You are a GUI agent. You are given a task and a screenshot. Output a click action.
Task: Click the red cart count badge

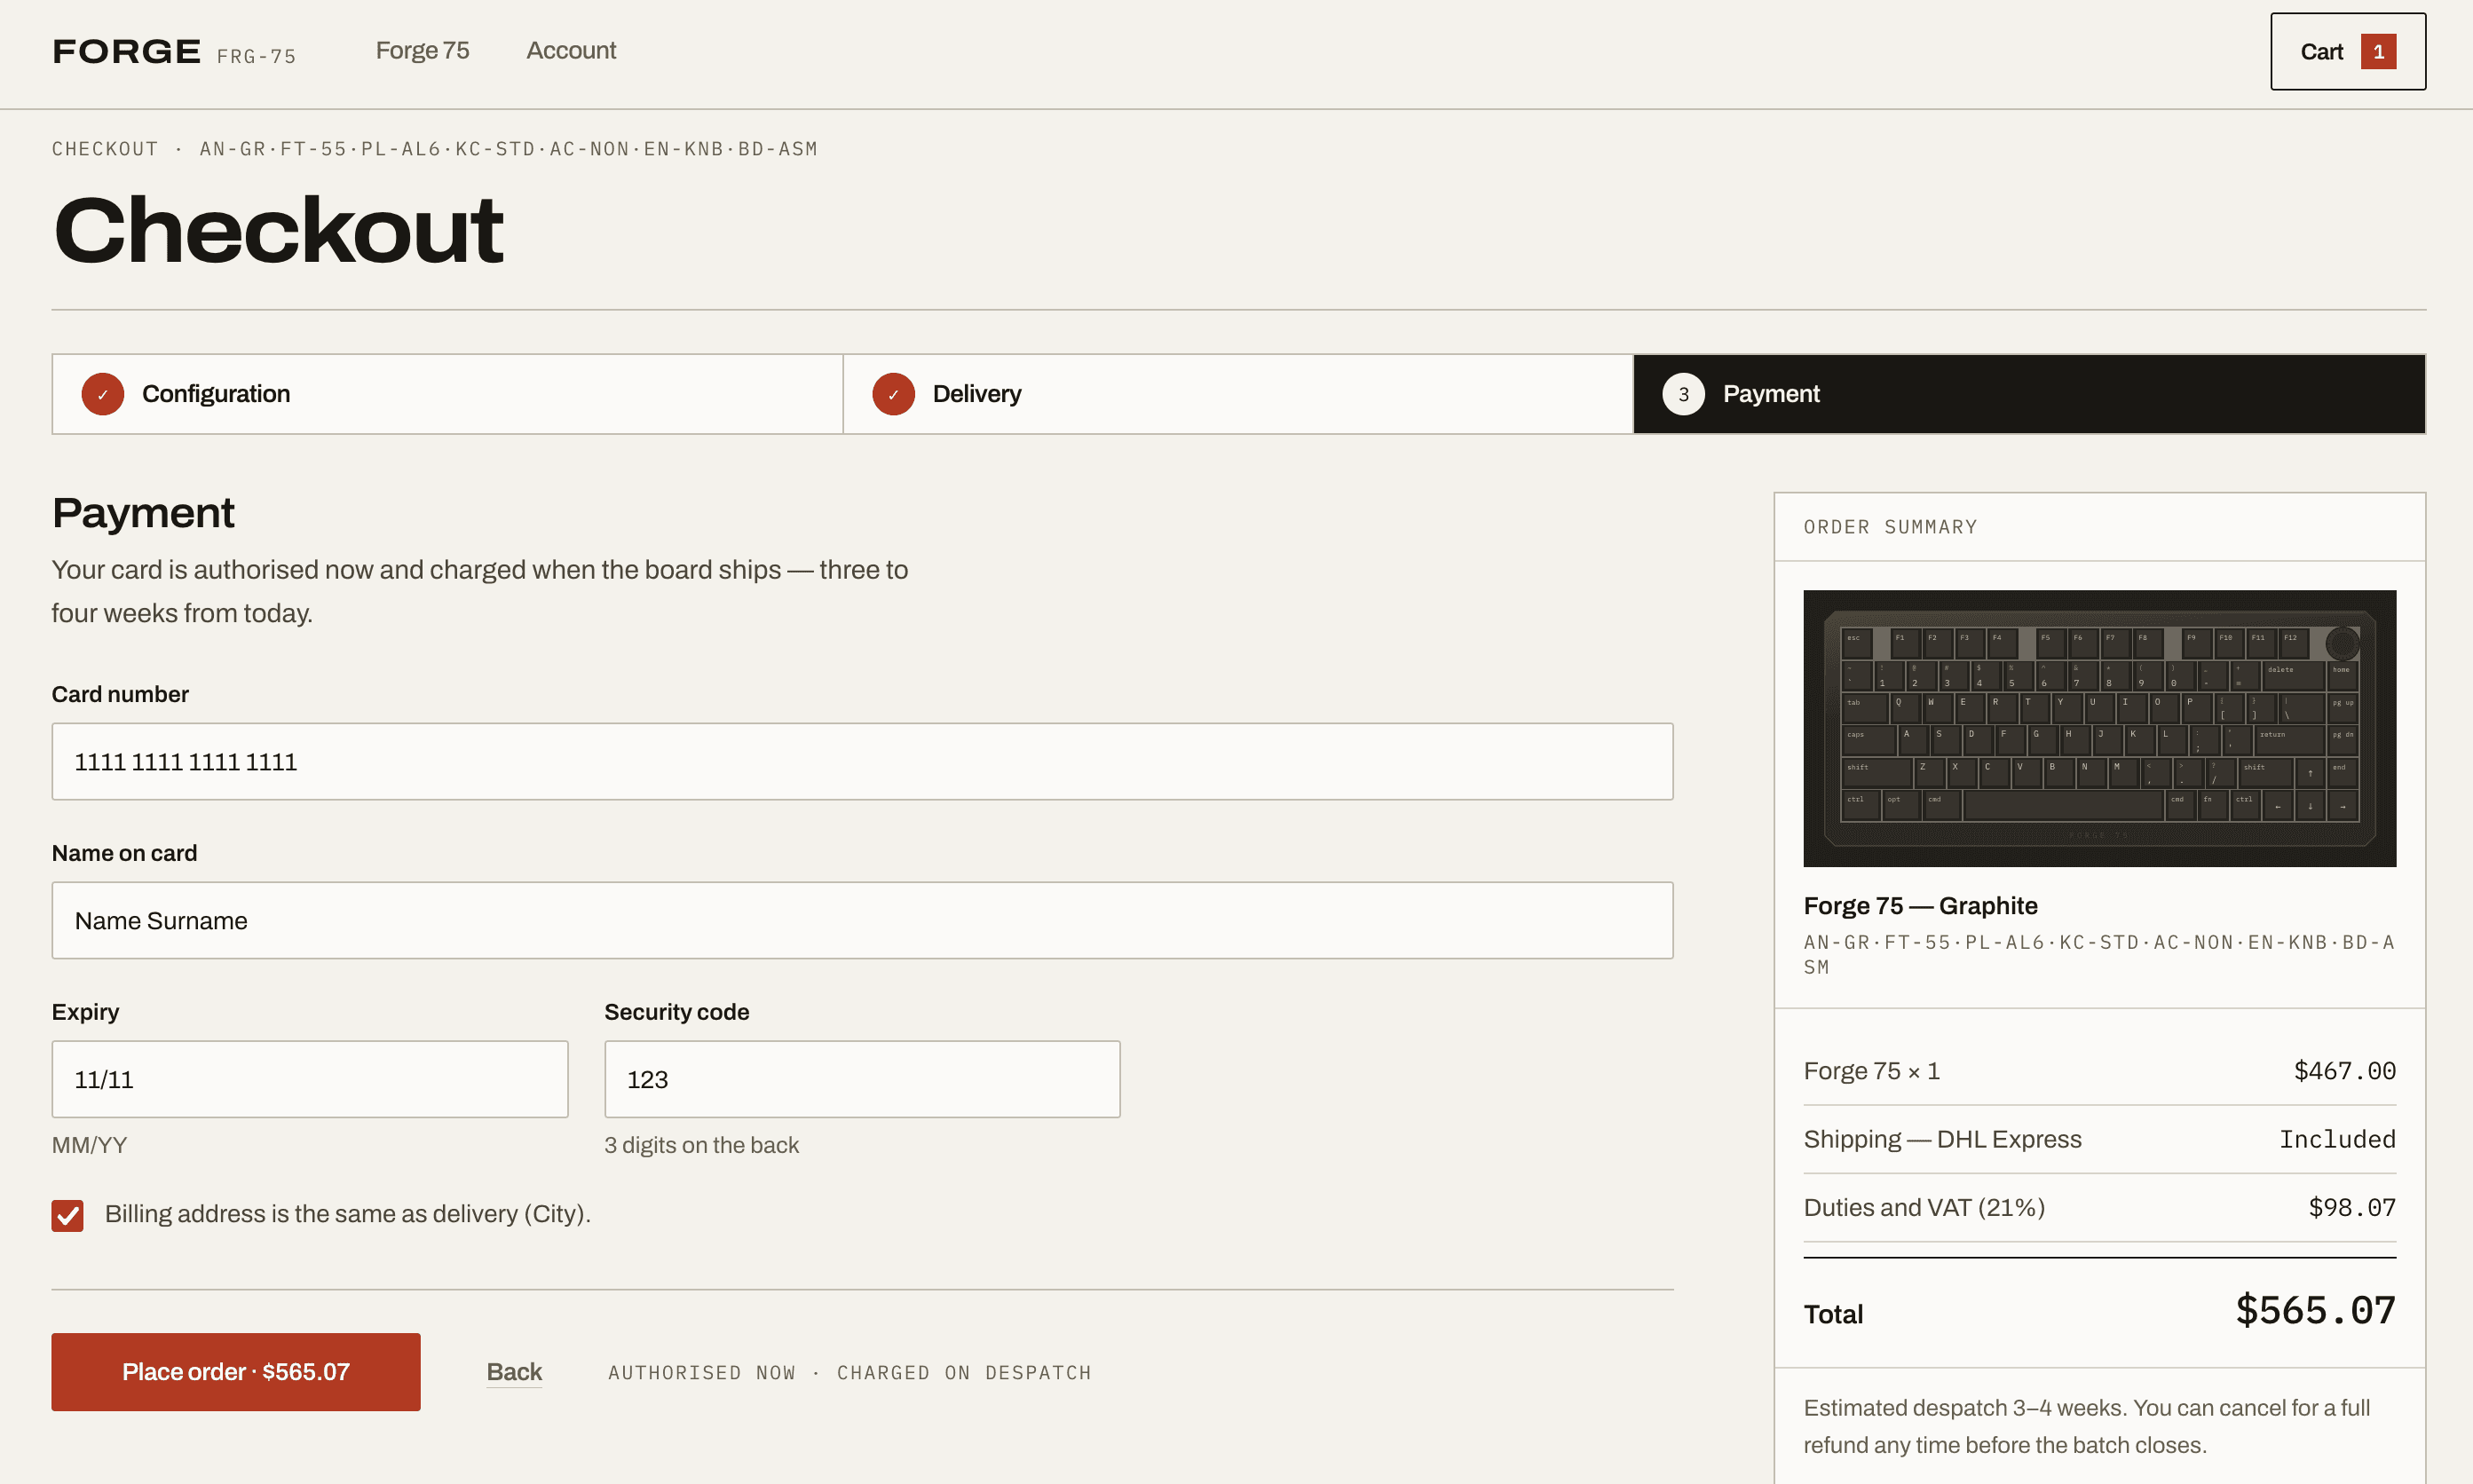2378,52
